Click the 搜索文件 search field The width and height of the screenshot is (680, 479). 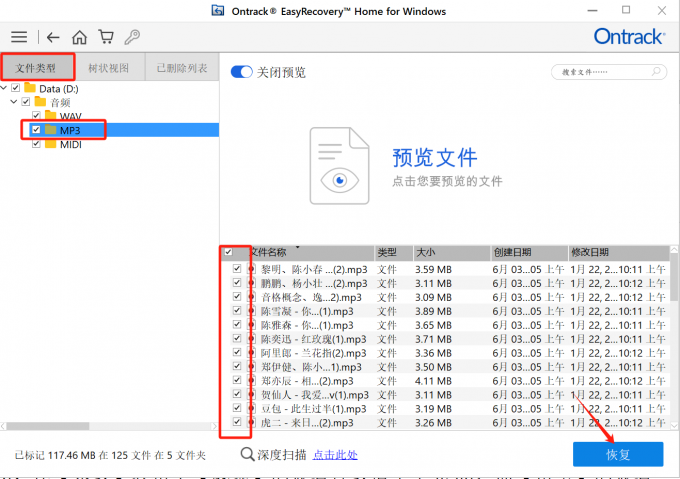pos(608,72)
